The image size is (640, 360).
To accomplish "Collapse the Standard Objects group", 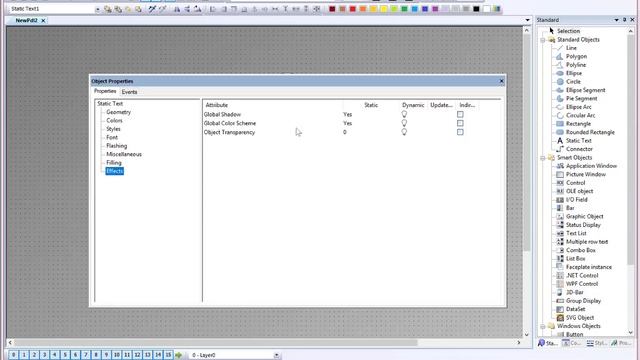I will 543,40.
